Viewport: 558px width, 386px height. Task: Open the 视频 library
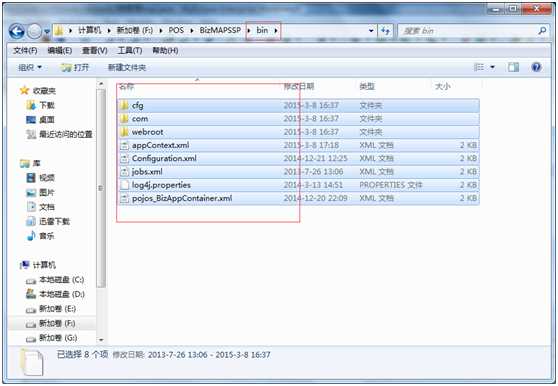click(x=47, y=178)
